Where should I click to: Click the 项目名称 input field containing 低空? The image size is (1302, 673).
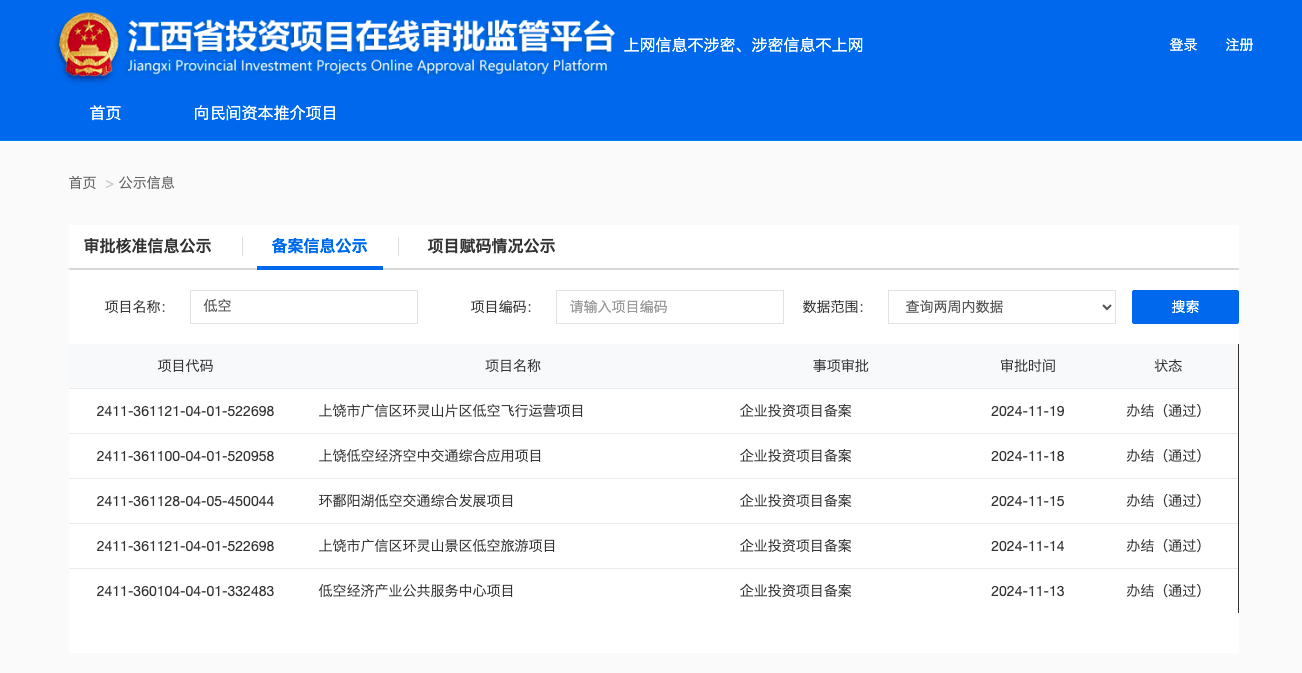(303, 307)
